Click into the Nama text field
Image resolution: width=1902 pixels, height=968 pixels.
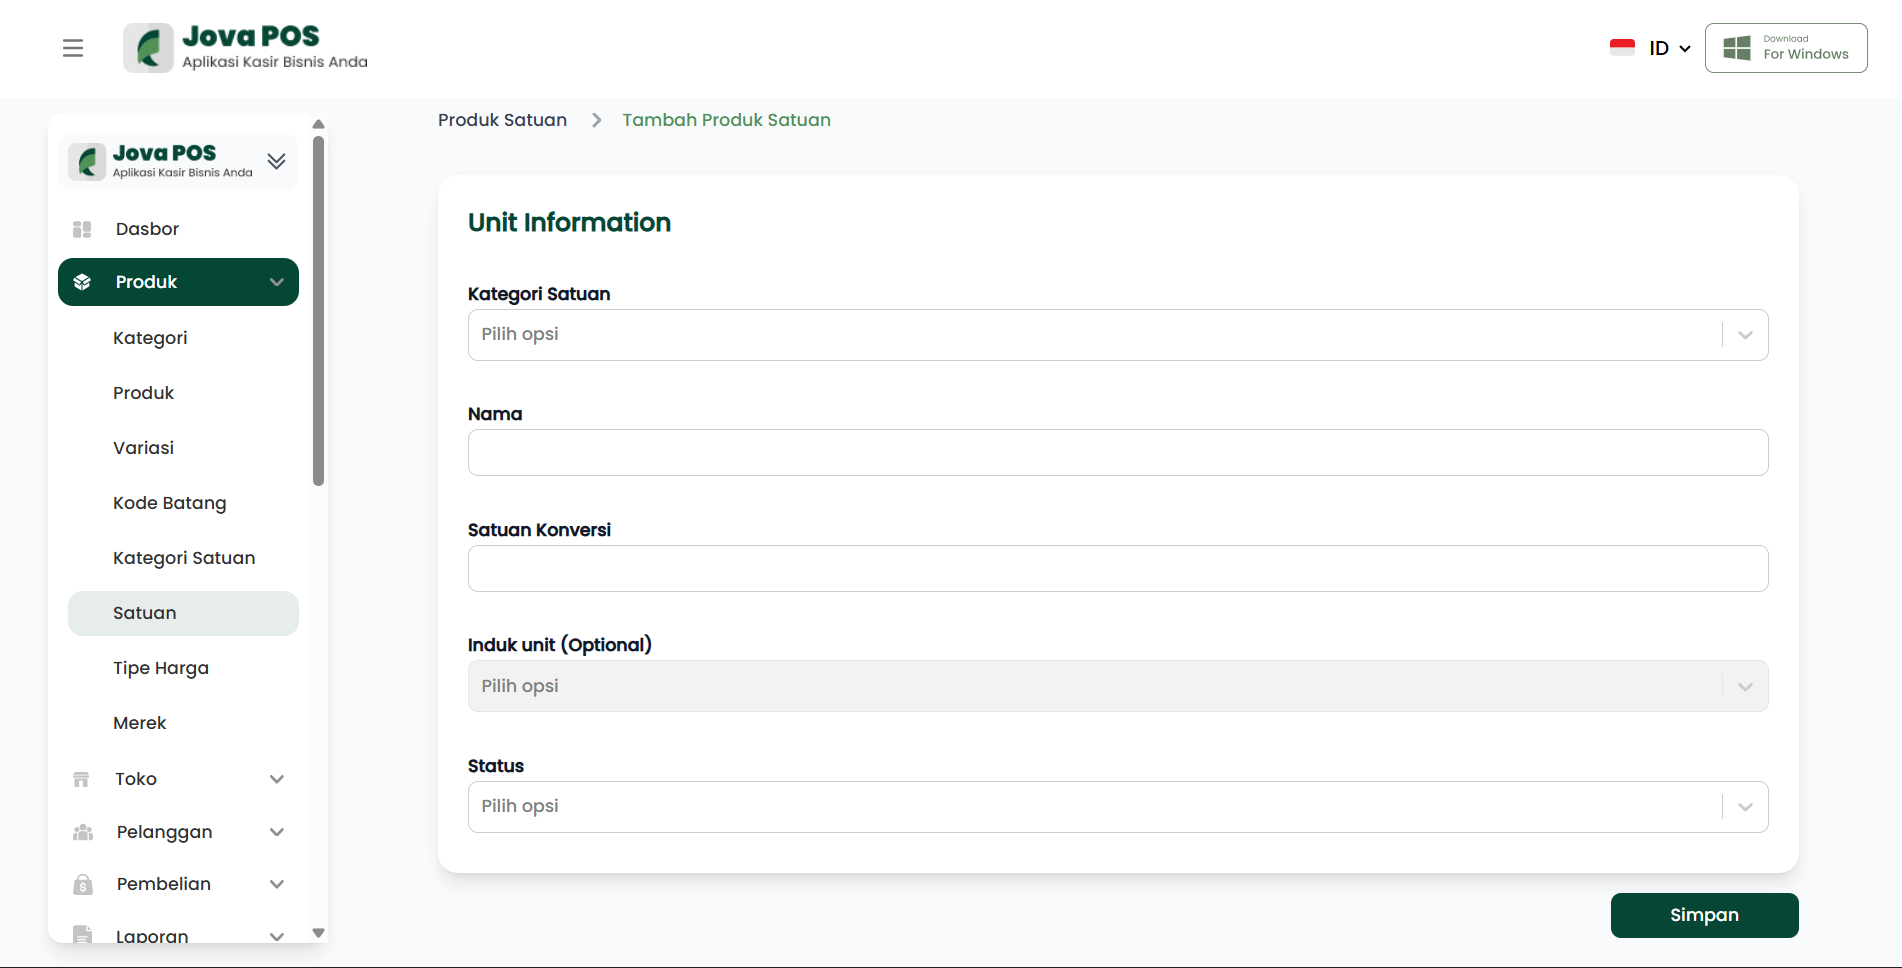pos(1117,453)
